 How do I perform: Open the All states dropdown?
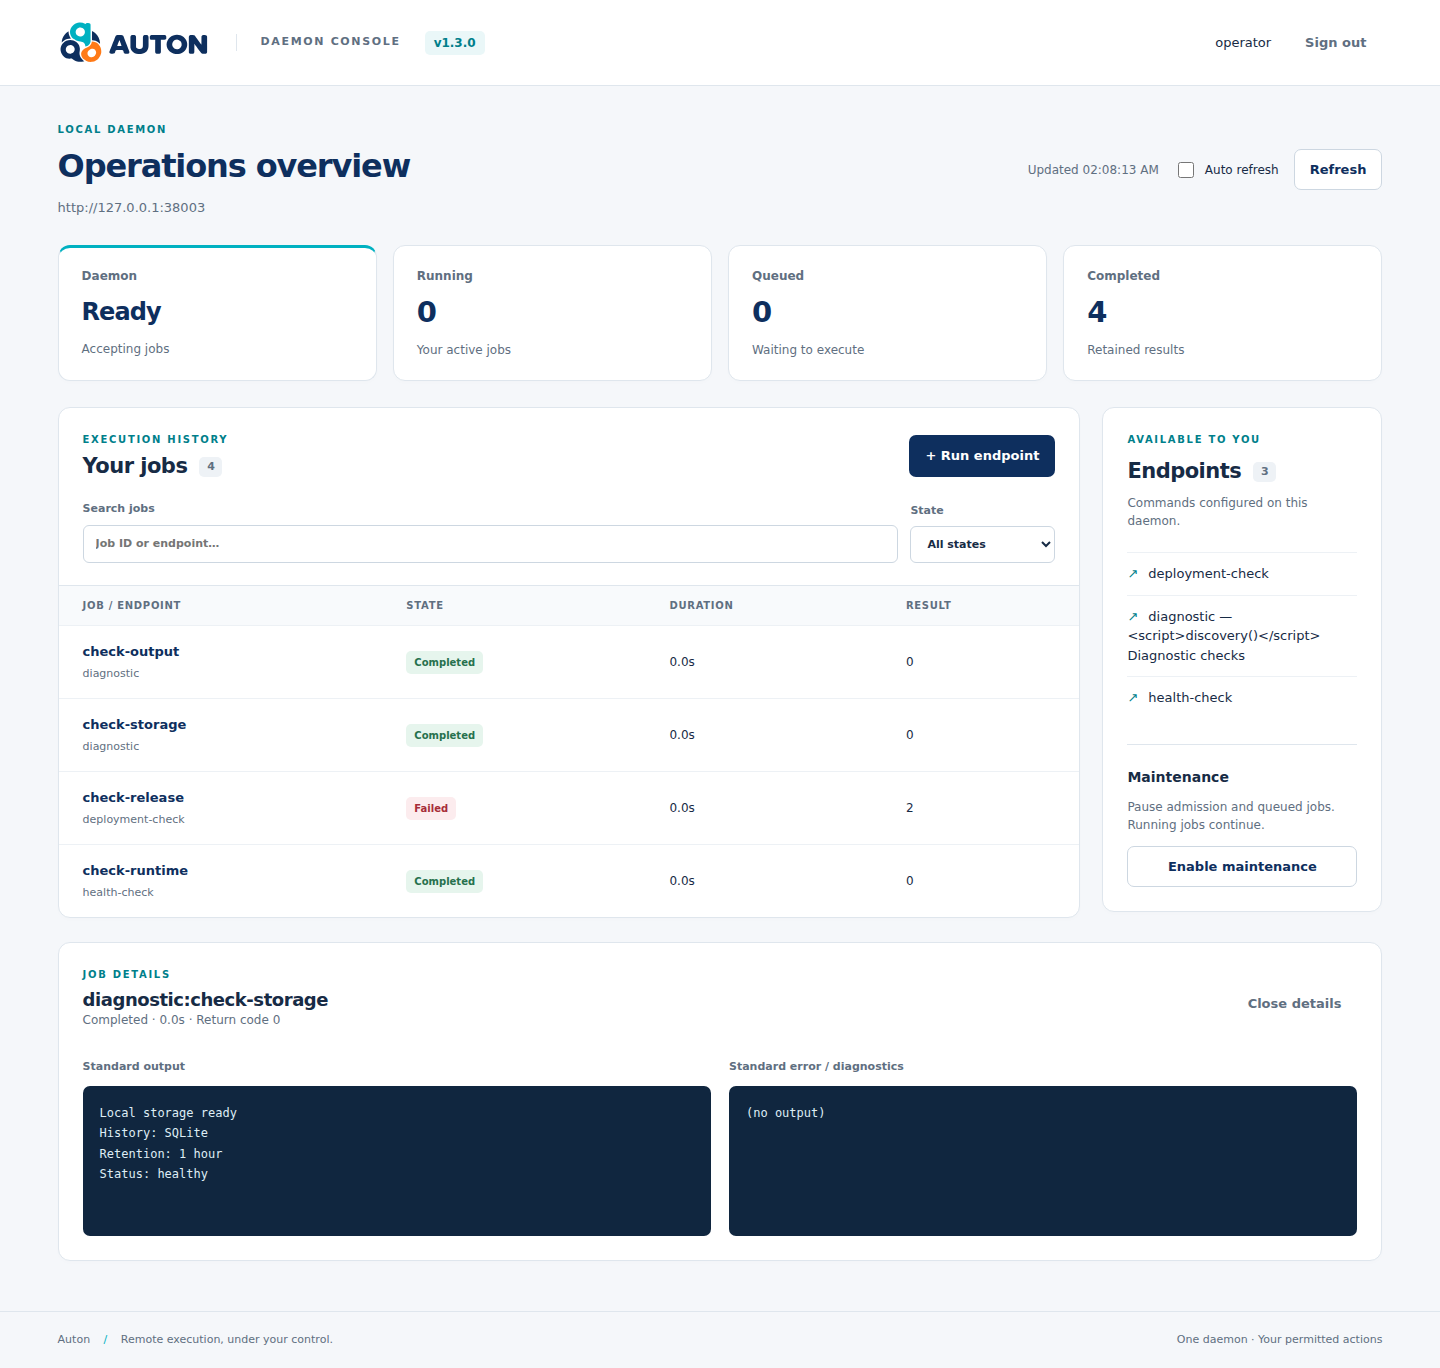pos(982,544)
